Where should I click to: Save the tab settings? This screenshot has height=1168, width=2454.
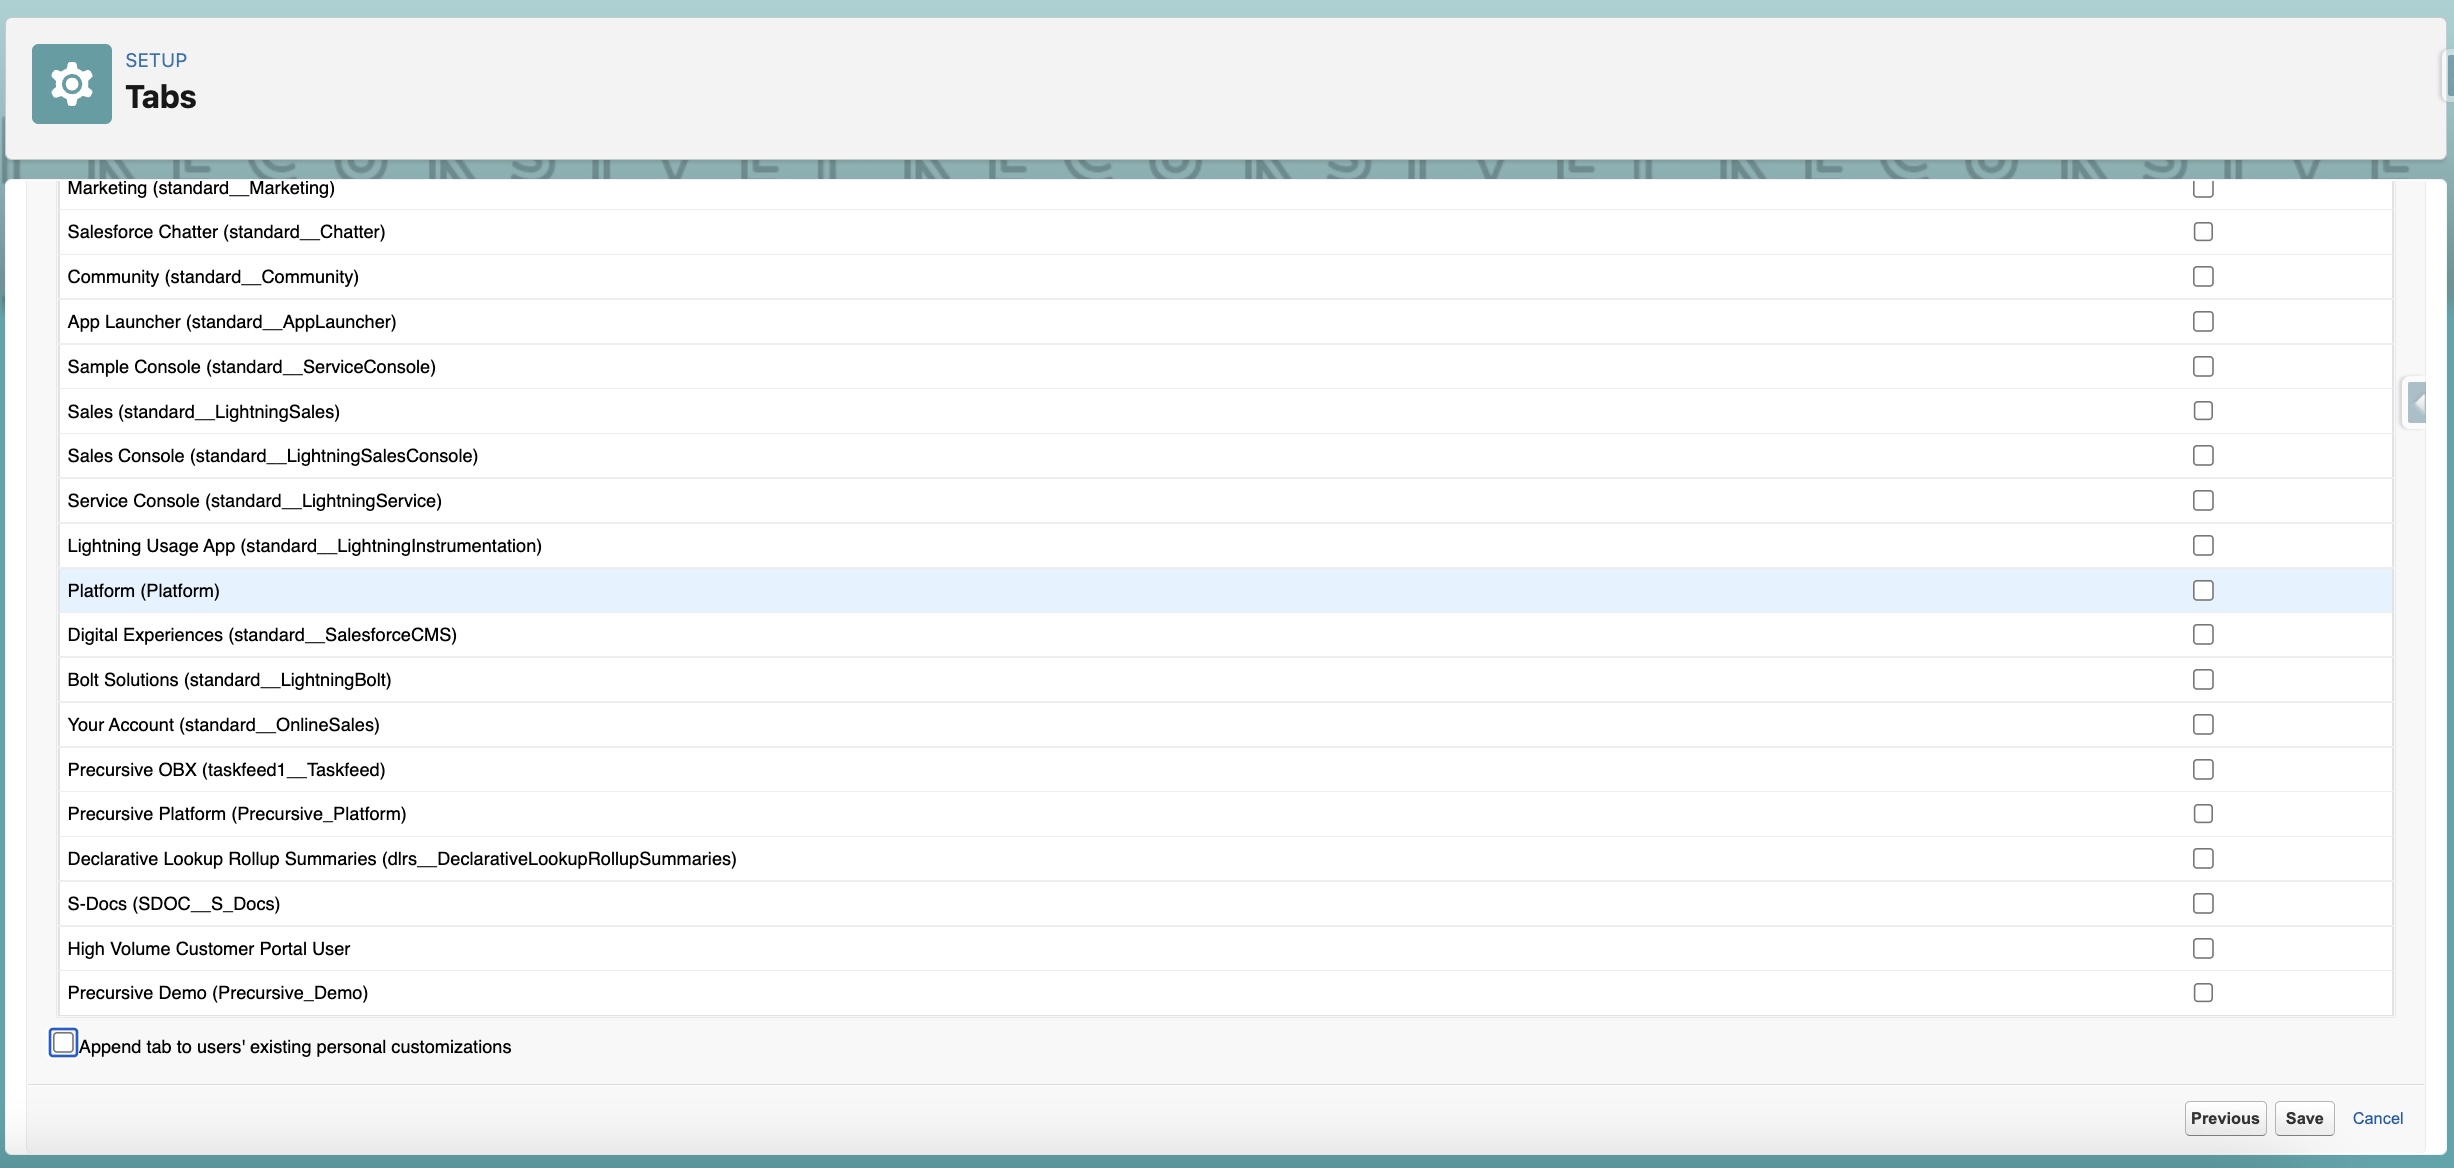(x=2304, y=1118)
